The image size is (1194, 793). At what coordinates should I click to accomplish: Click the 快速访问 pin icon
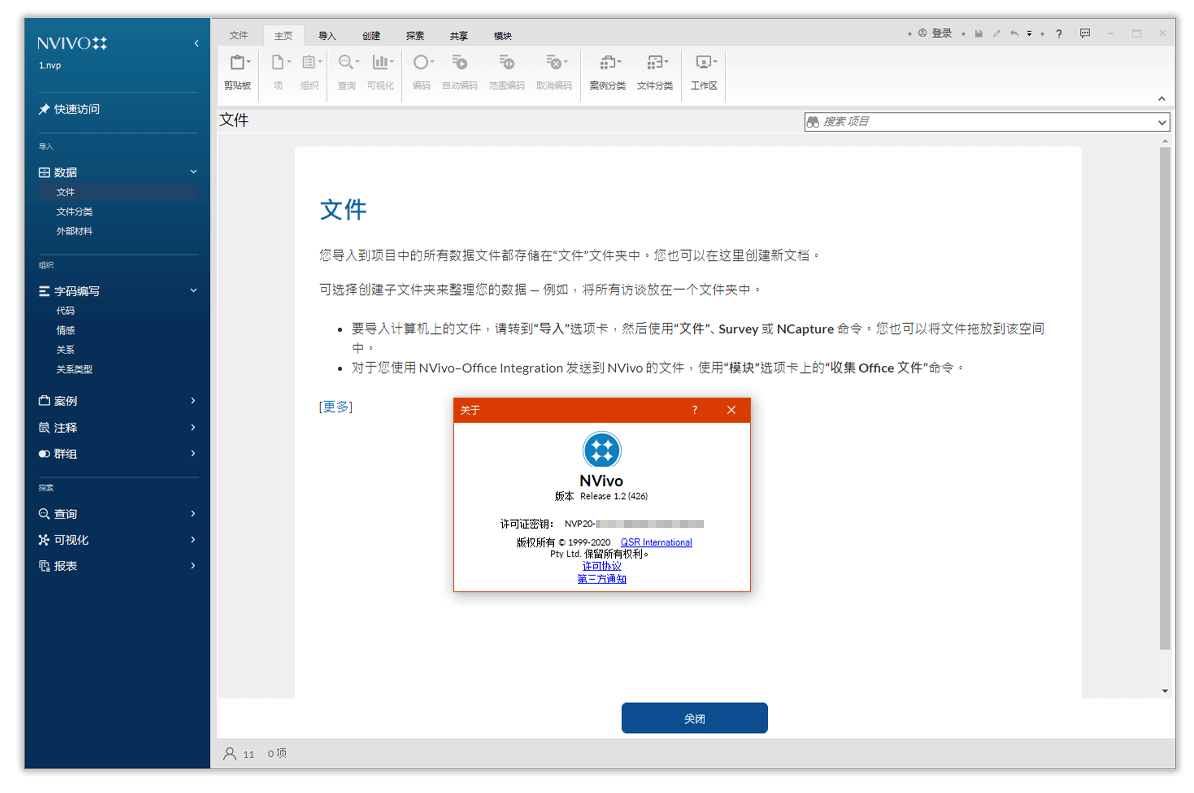(x=44, y=109)
